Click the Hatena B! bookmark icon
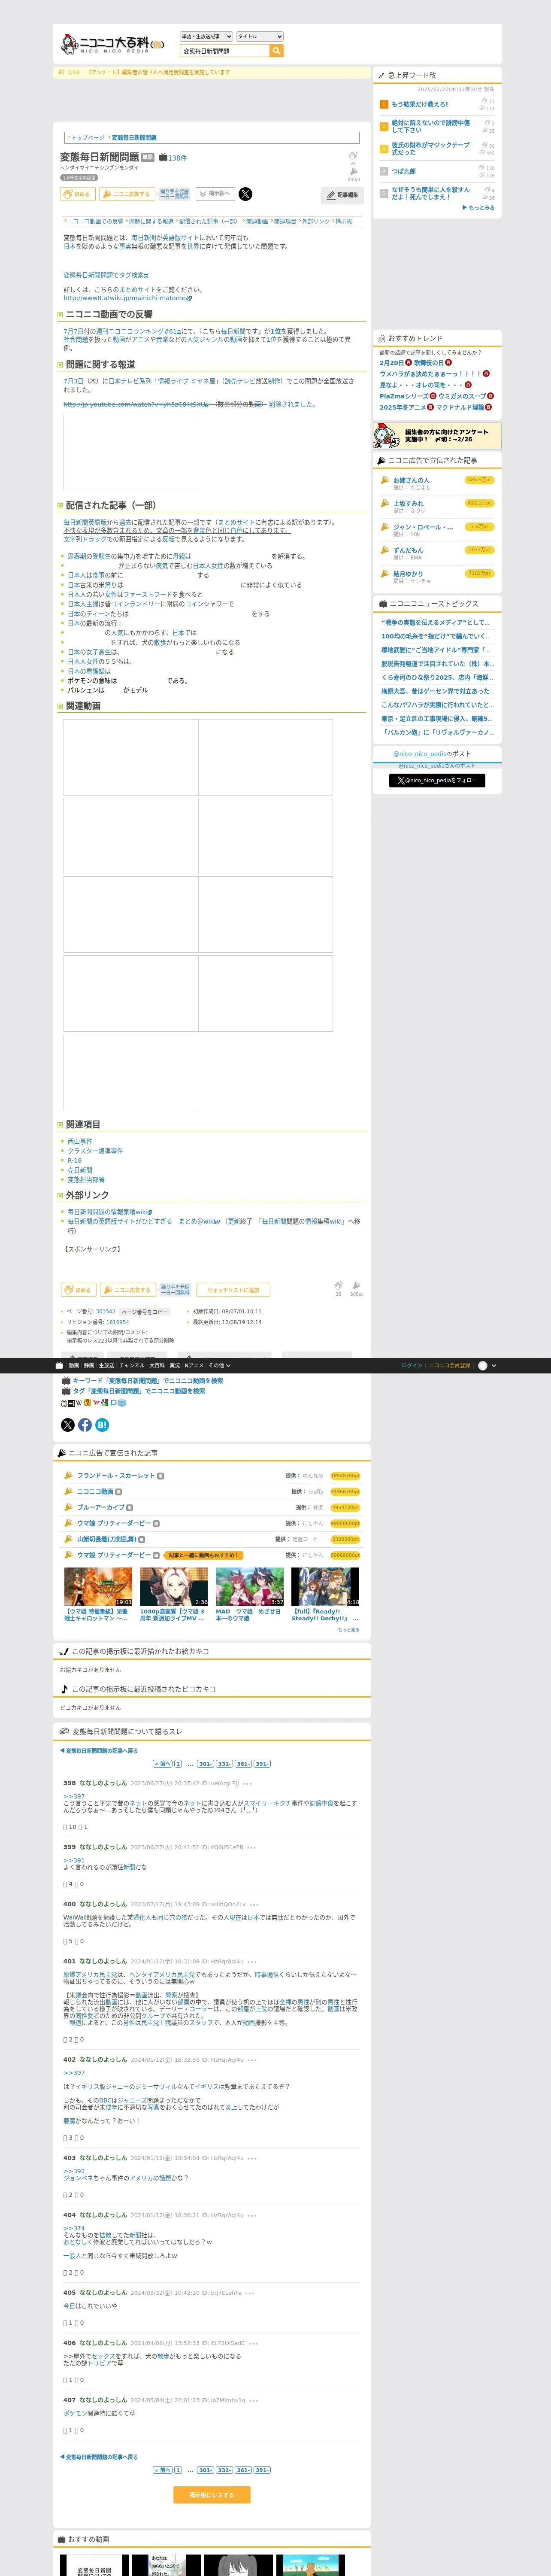Viewport: 551px width, 2576px height. (x=102, y=1425)
